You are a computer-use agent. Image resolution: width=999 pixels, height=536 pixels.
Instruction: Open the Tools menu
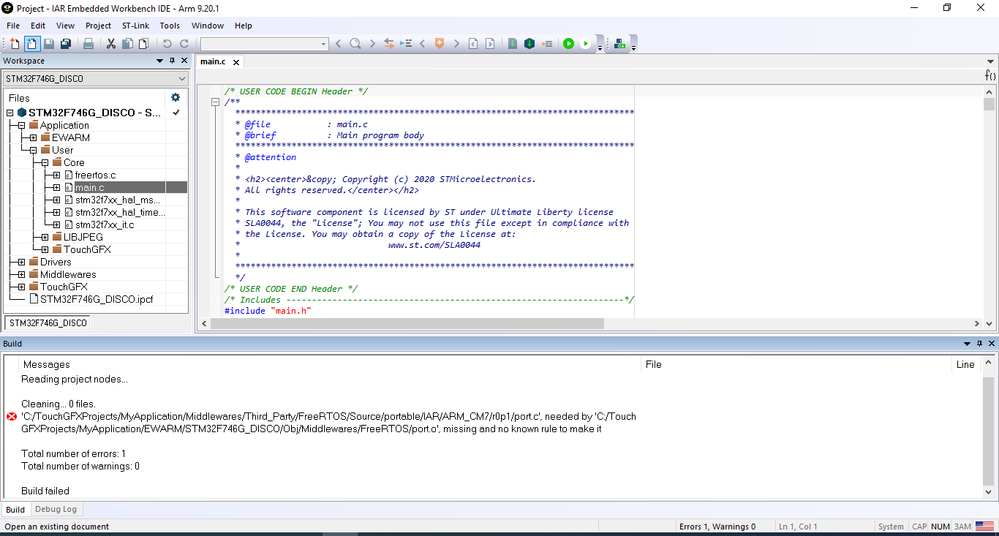click(x=169, y=25)
